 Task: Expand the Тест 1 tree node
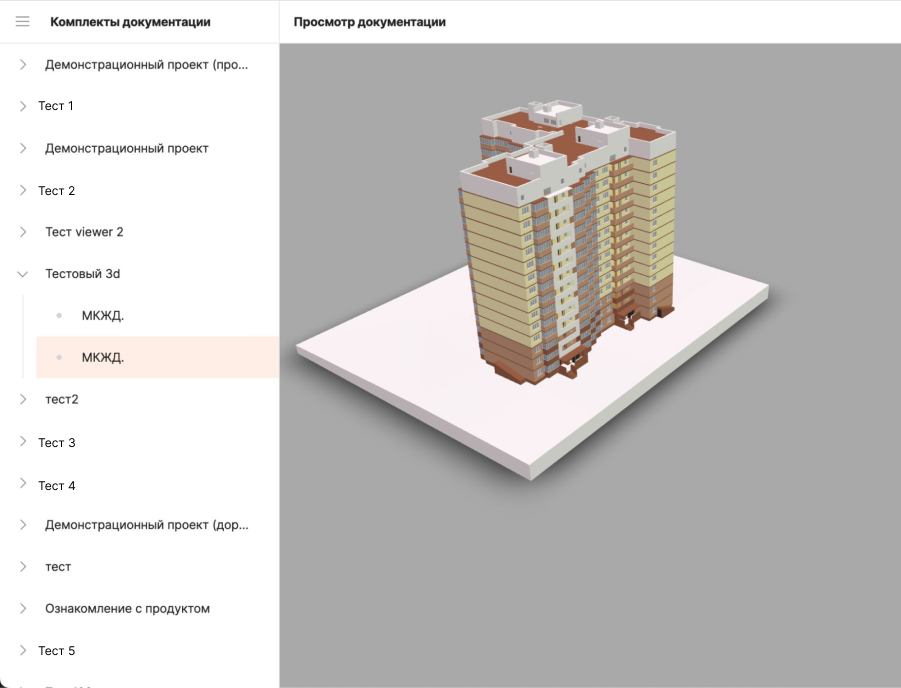(23, 106)
